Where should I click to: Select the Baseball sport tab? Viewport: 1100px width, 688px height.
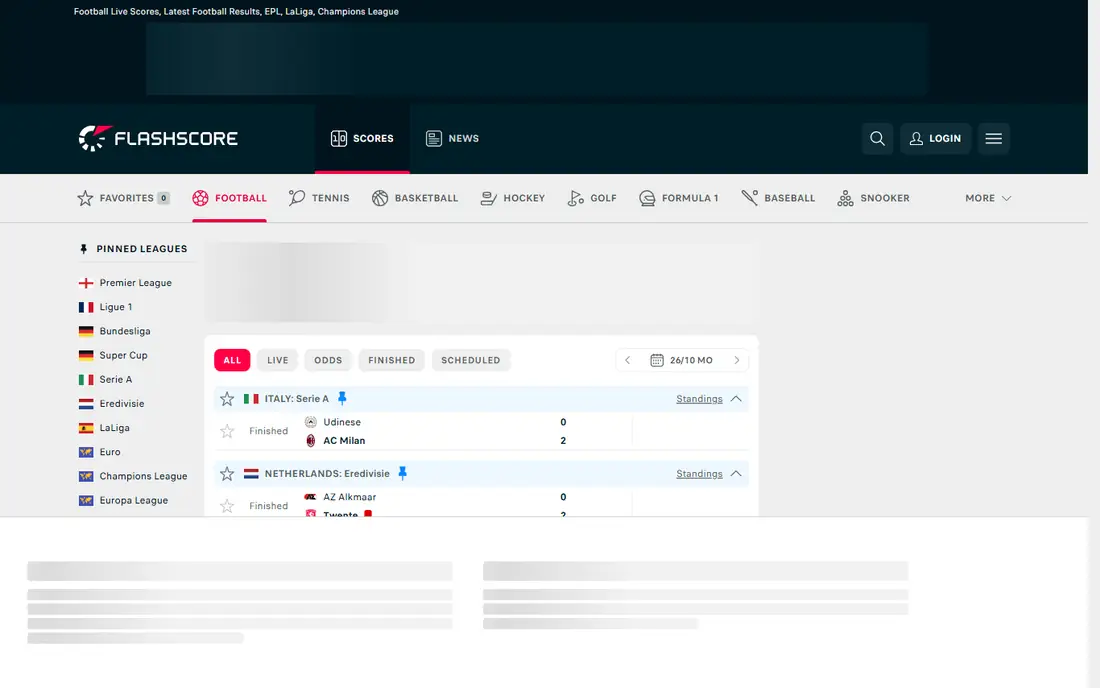point(778,198)
